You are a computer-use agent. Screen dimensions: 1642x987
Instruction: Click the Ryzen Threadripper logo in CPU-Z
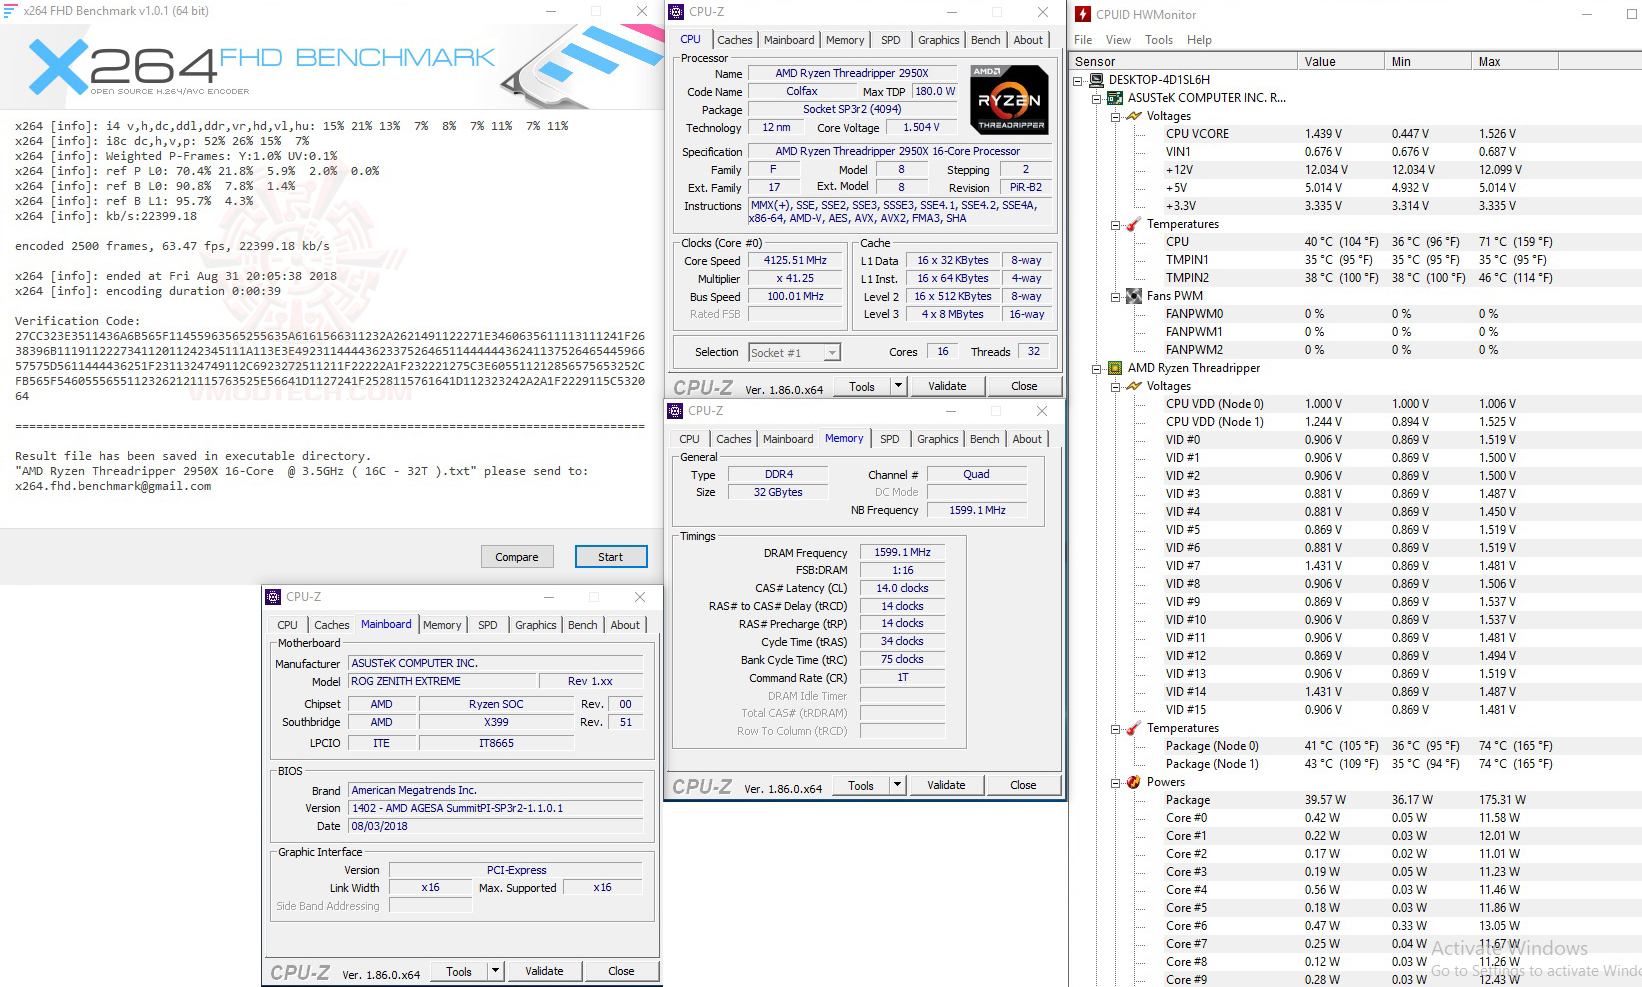click(1009, 100)
